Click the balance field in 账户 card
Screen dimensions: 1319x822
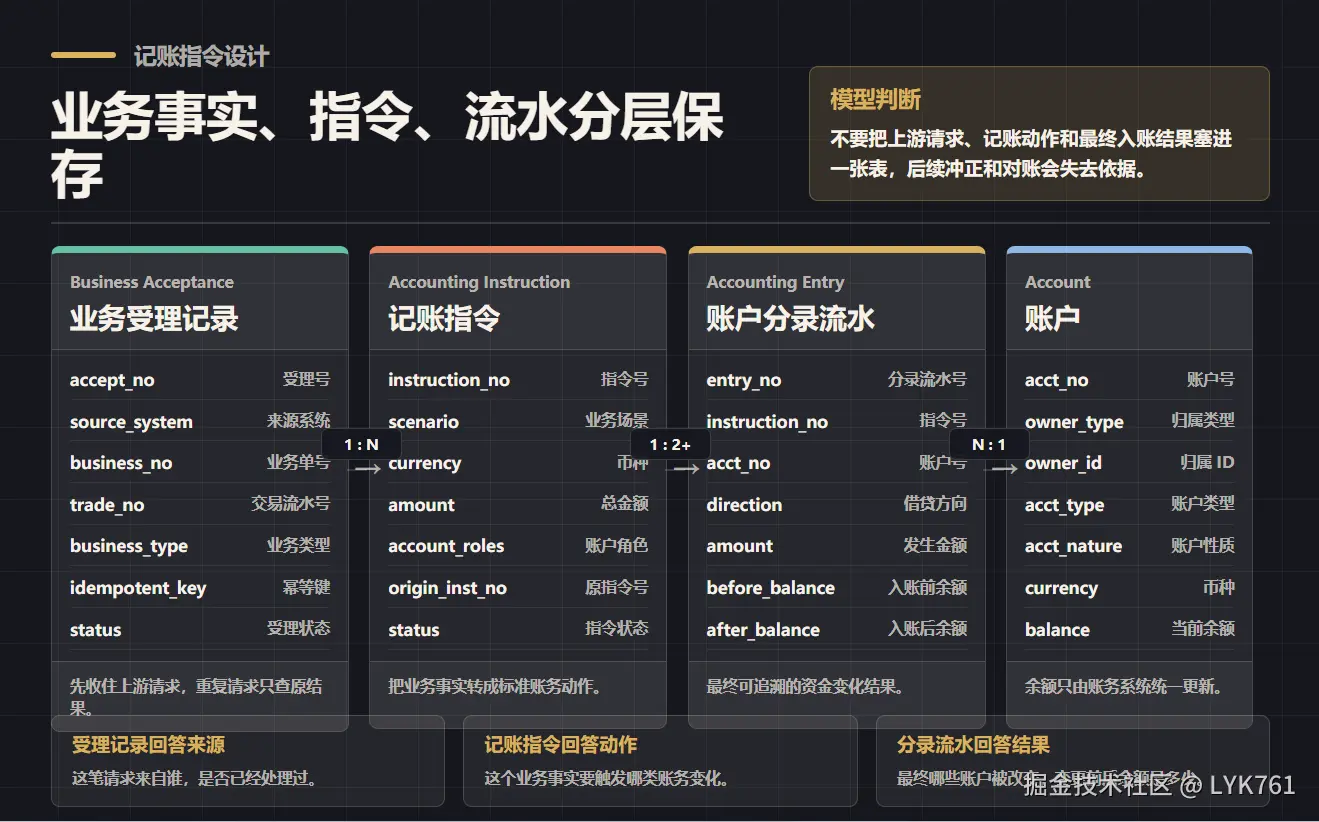(1057, 630)
